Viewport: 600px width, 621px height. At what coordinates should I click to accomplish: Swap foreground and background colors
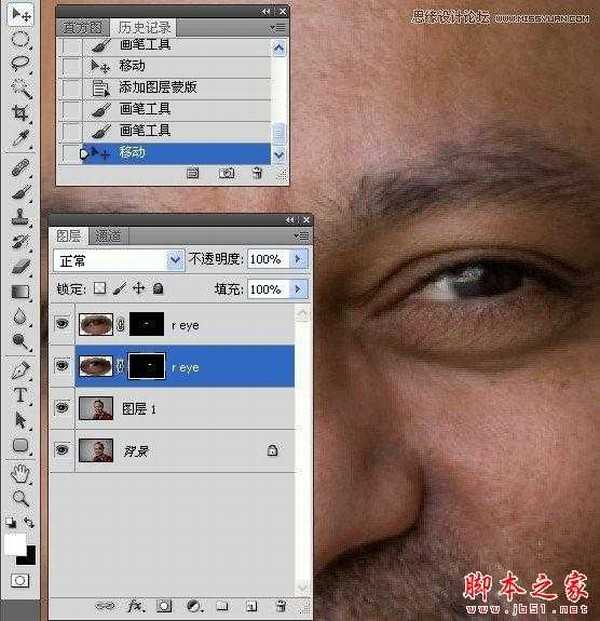coord(29,522)
